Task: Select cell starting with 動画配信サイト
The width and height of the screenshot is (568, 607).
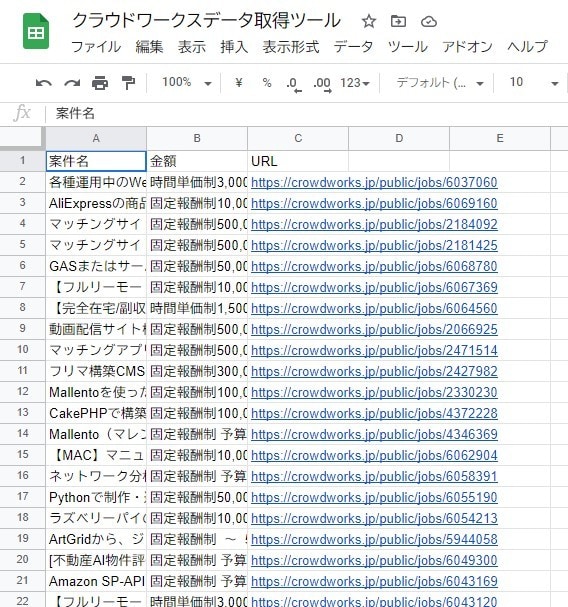Action: coord(96,329)
